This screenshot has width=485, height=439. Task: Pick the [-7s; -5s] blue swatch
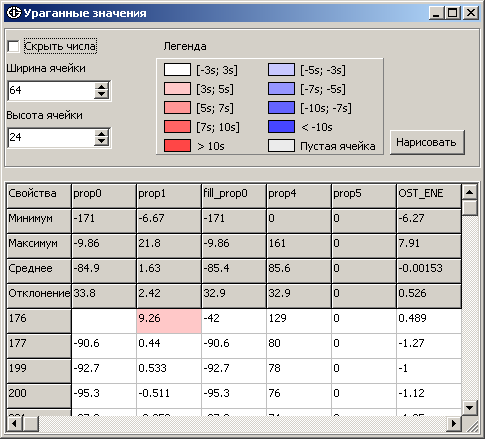(281, 89)
